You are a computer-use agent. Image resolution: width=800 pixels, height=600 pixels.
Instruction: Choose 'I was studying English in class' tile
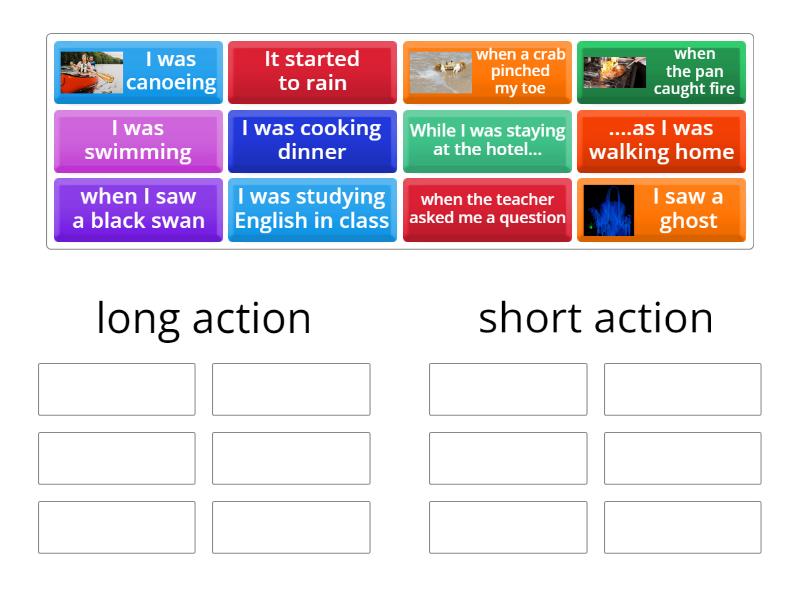click(x=312, y=209)
